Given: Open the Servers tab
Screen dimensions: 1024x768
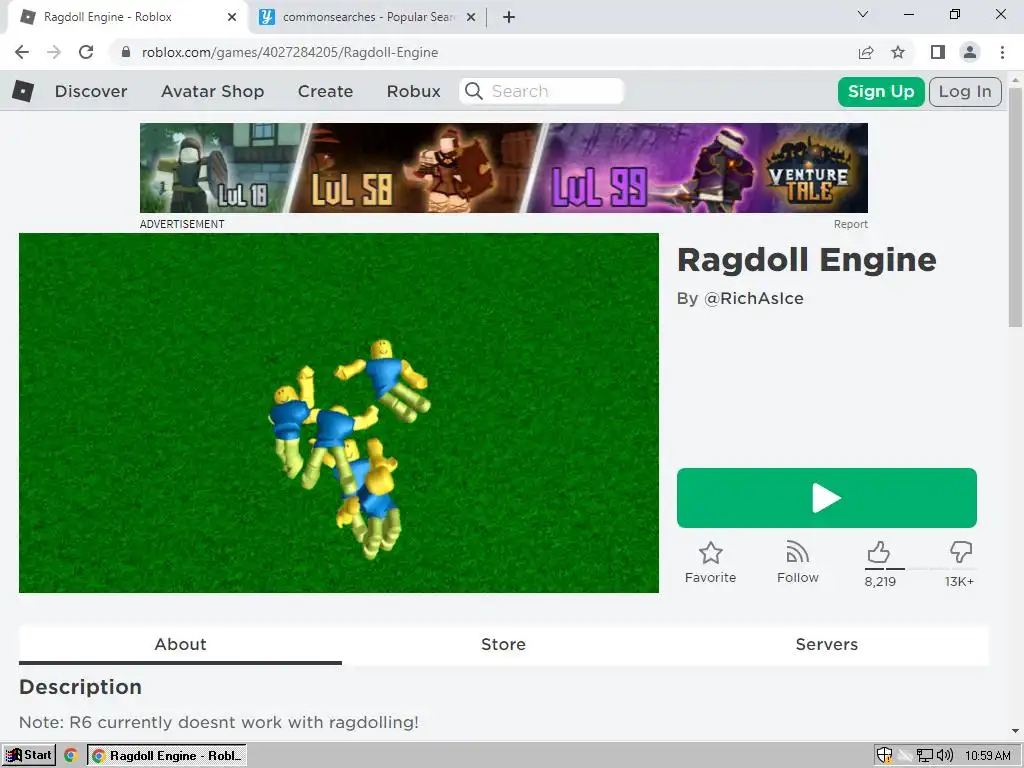Looking at the screenshot, I should pyautogui.click(x=827, y=645).
